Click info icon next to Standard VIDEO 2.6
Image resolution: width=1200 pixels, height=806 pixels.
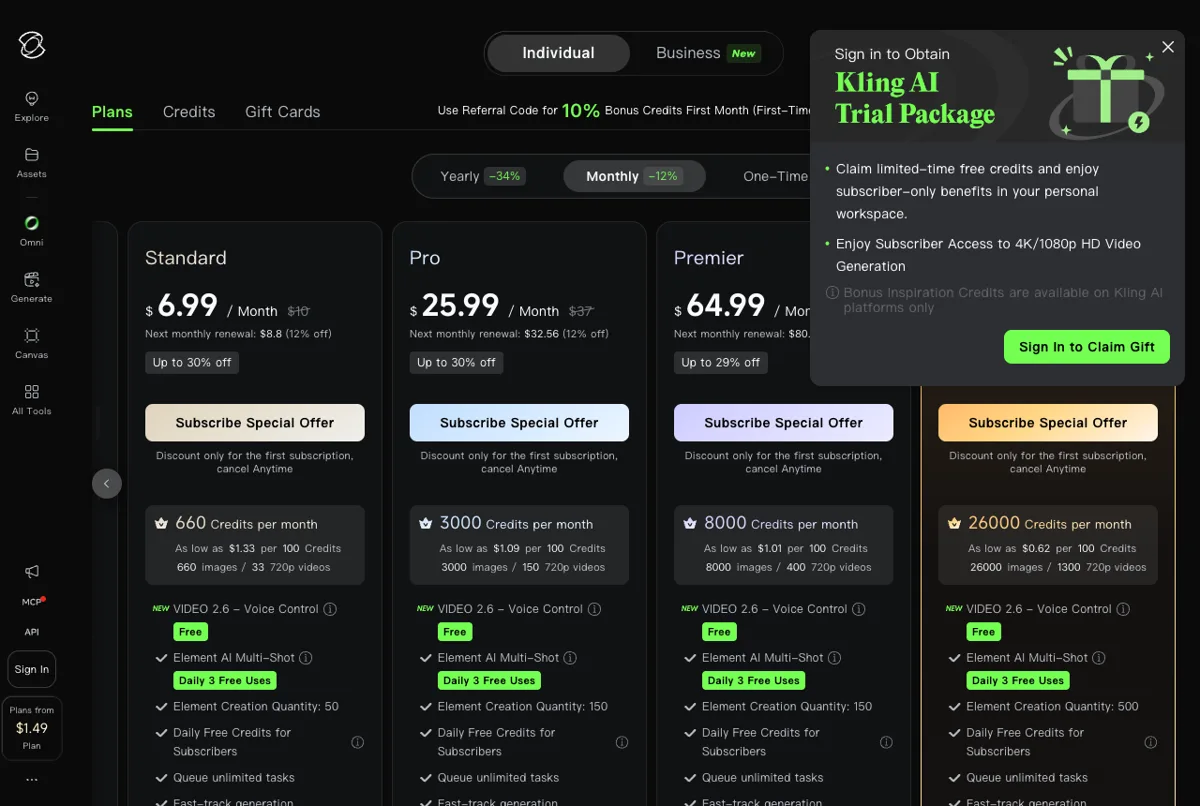click(330, 609)
